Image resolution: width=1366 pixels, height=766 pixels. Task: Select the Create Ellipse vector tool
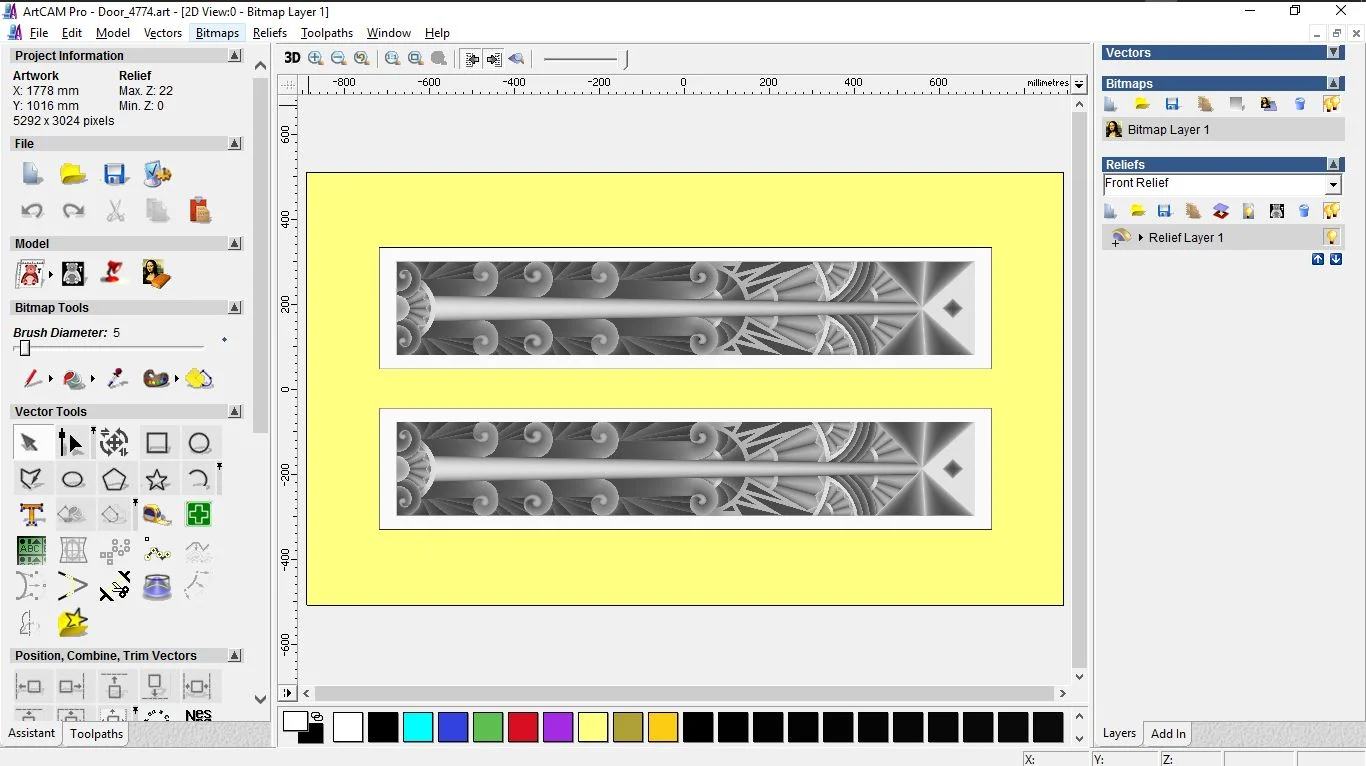point(73,480)
